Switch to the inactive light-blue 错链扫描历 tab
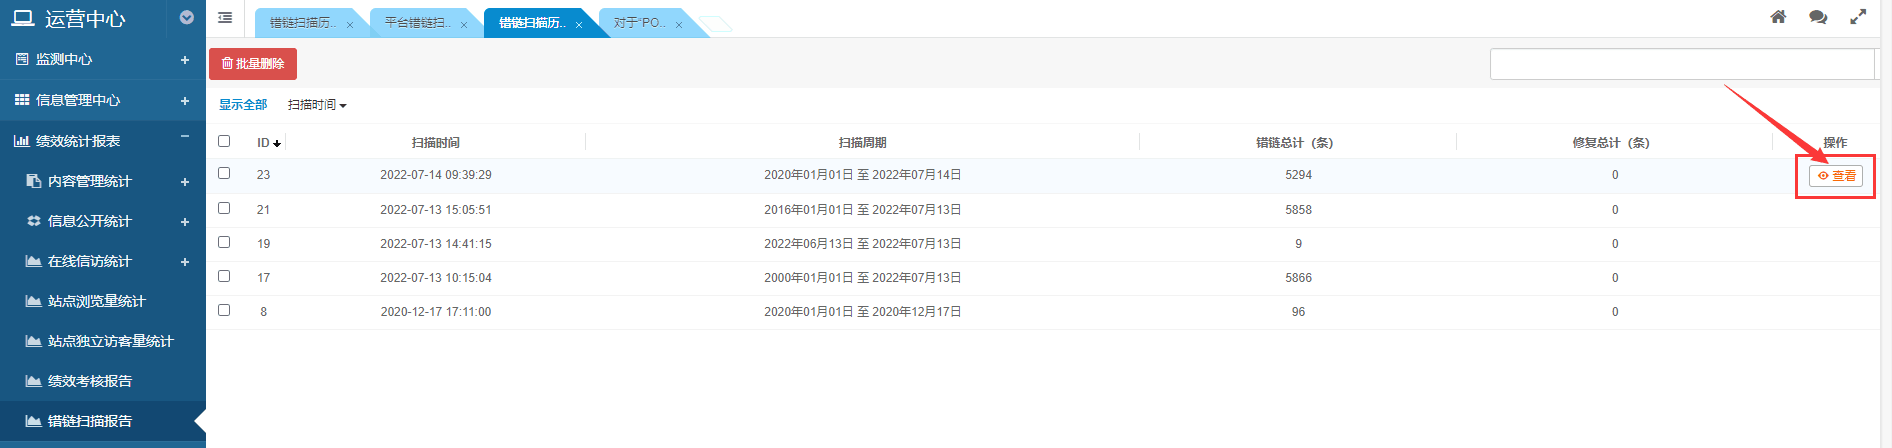Image resolution: width=1892 pixels, height=448 pixels. coord(302,23)
